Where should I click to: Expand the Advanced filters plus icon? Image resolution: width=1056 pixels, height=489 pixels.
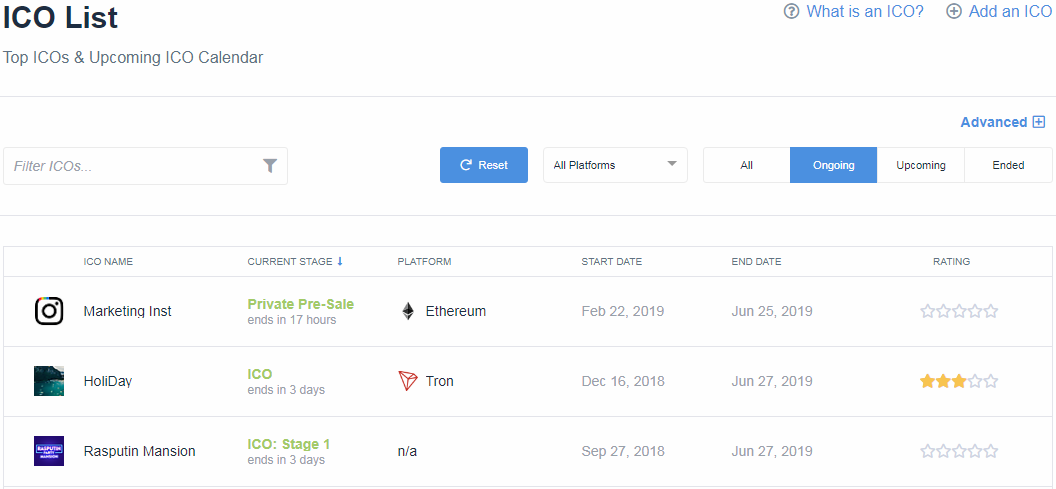tap(1039, 122)
